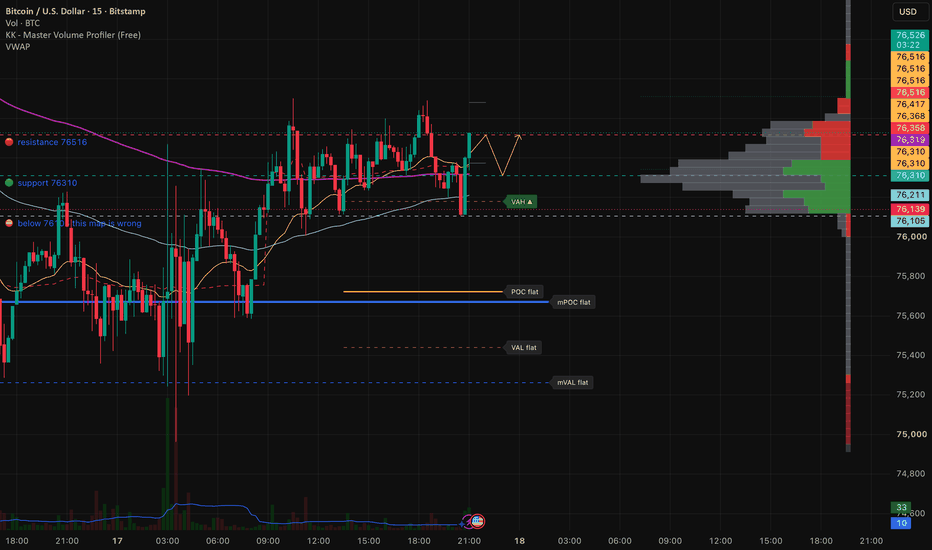Click the mVAL flat label
Viewport: 932px width, 550px height.
[x=572, y=382]
